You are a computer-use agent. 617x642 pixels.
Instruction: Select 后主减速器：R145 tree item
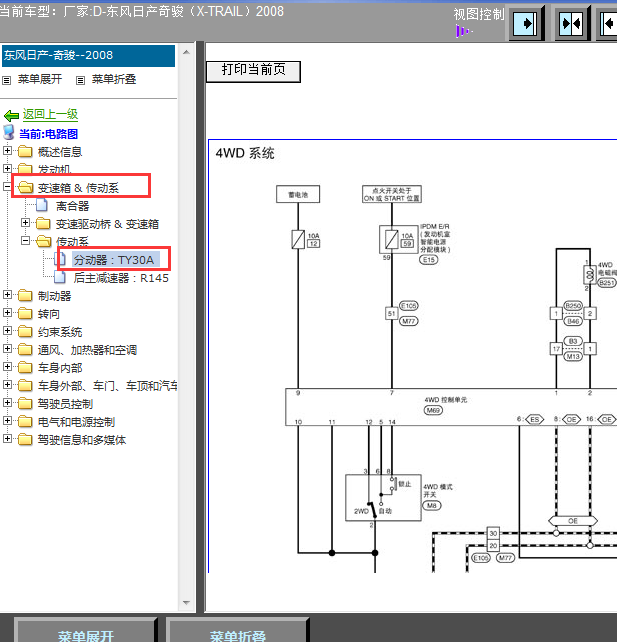click(121, 278)
